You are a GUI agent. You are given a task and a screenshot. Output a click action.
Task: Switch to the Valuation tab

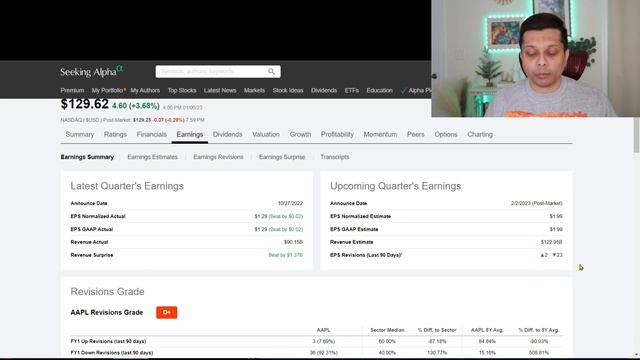tap(266, 134)
